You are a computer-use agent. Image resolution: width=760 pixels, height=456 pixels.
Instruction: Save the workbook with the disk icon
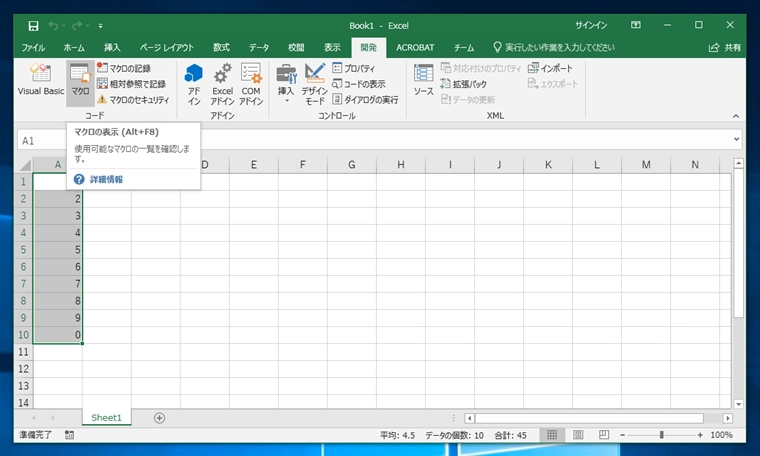click(33, 26)
